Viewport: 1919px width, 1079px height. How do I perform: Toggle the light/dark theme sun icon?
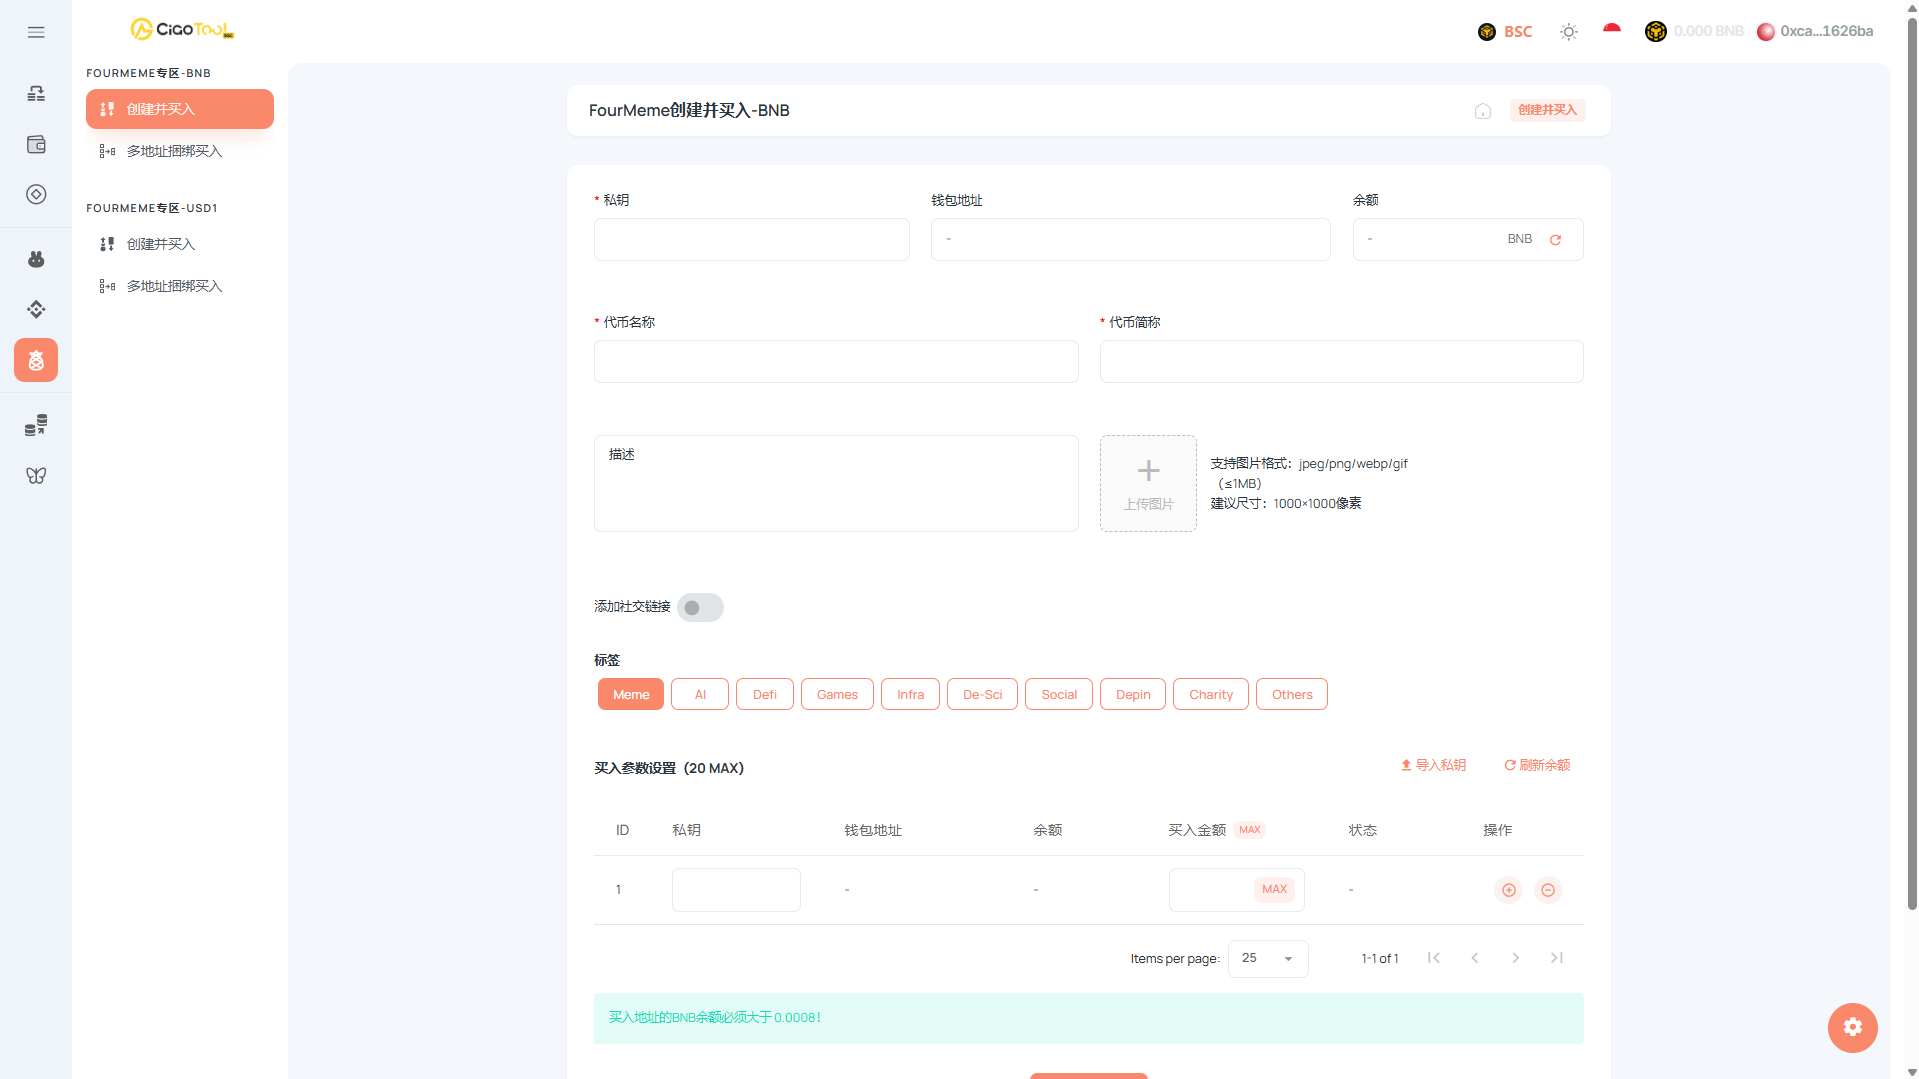pyautogui.click(x=1568, y=32)
